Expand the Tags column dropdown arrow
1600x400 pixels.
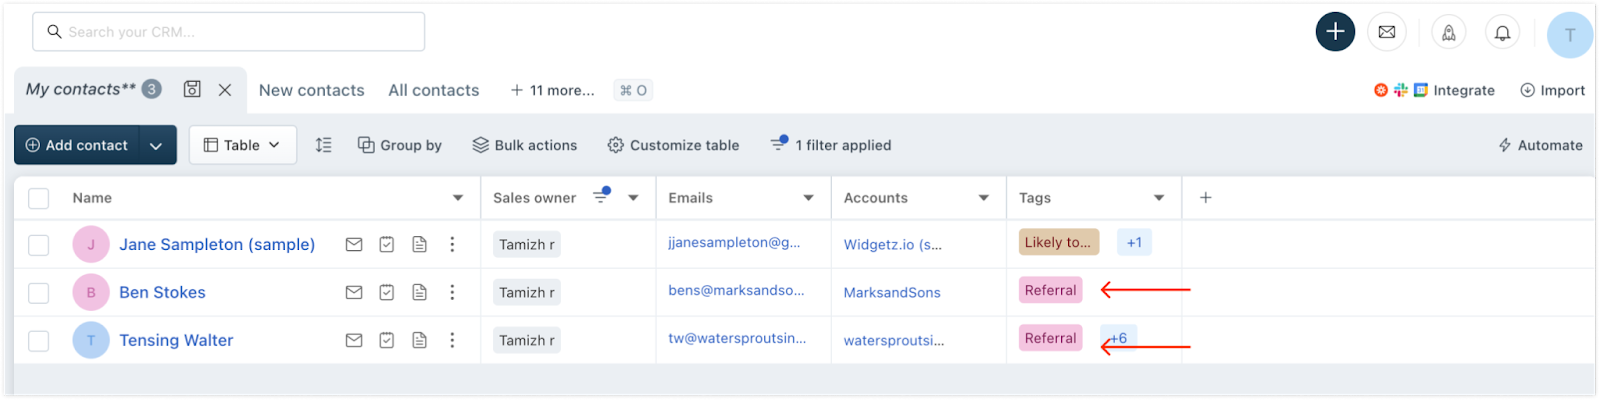pos(1159,198)
